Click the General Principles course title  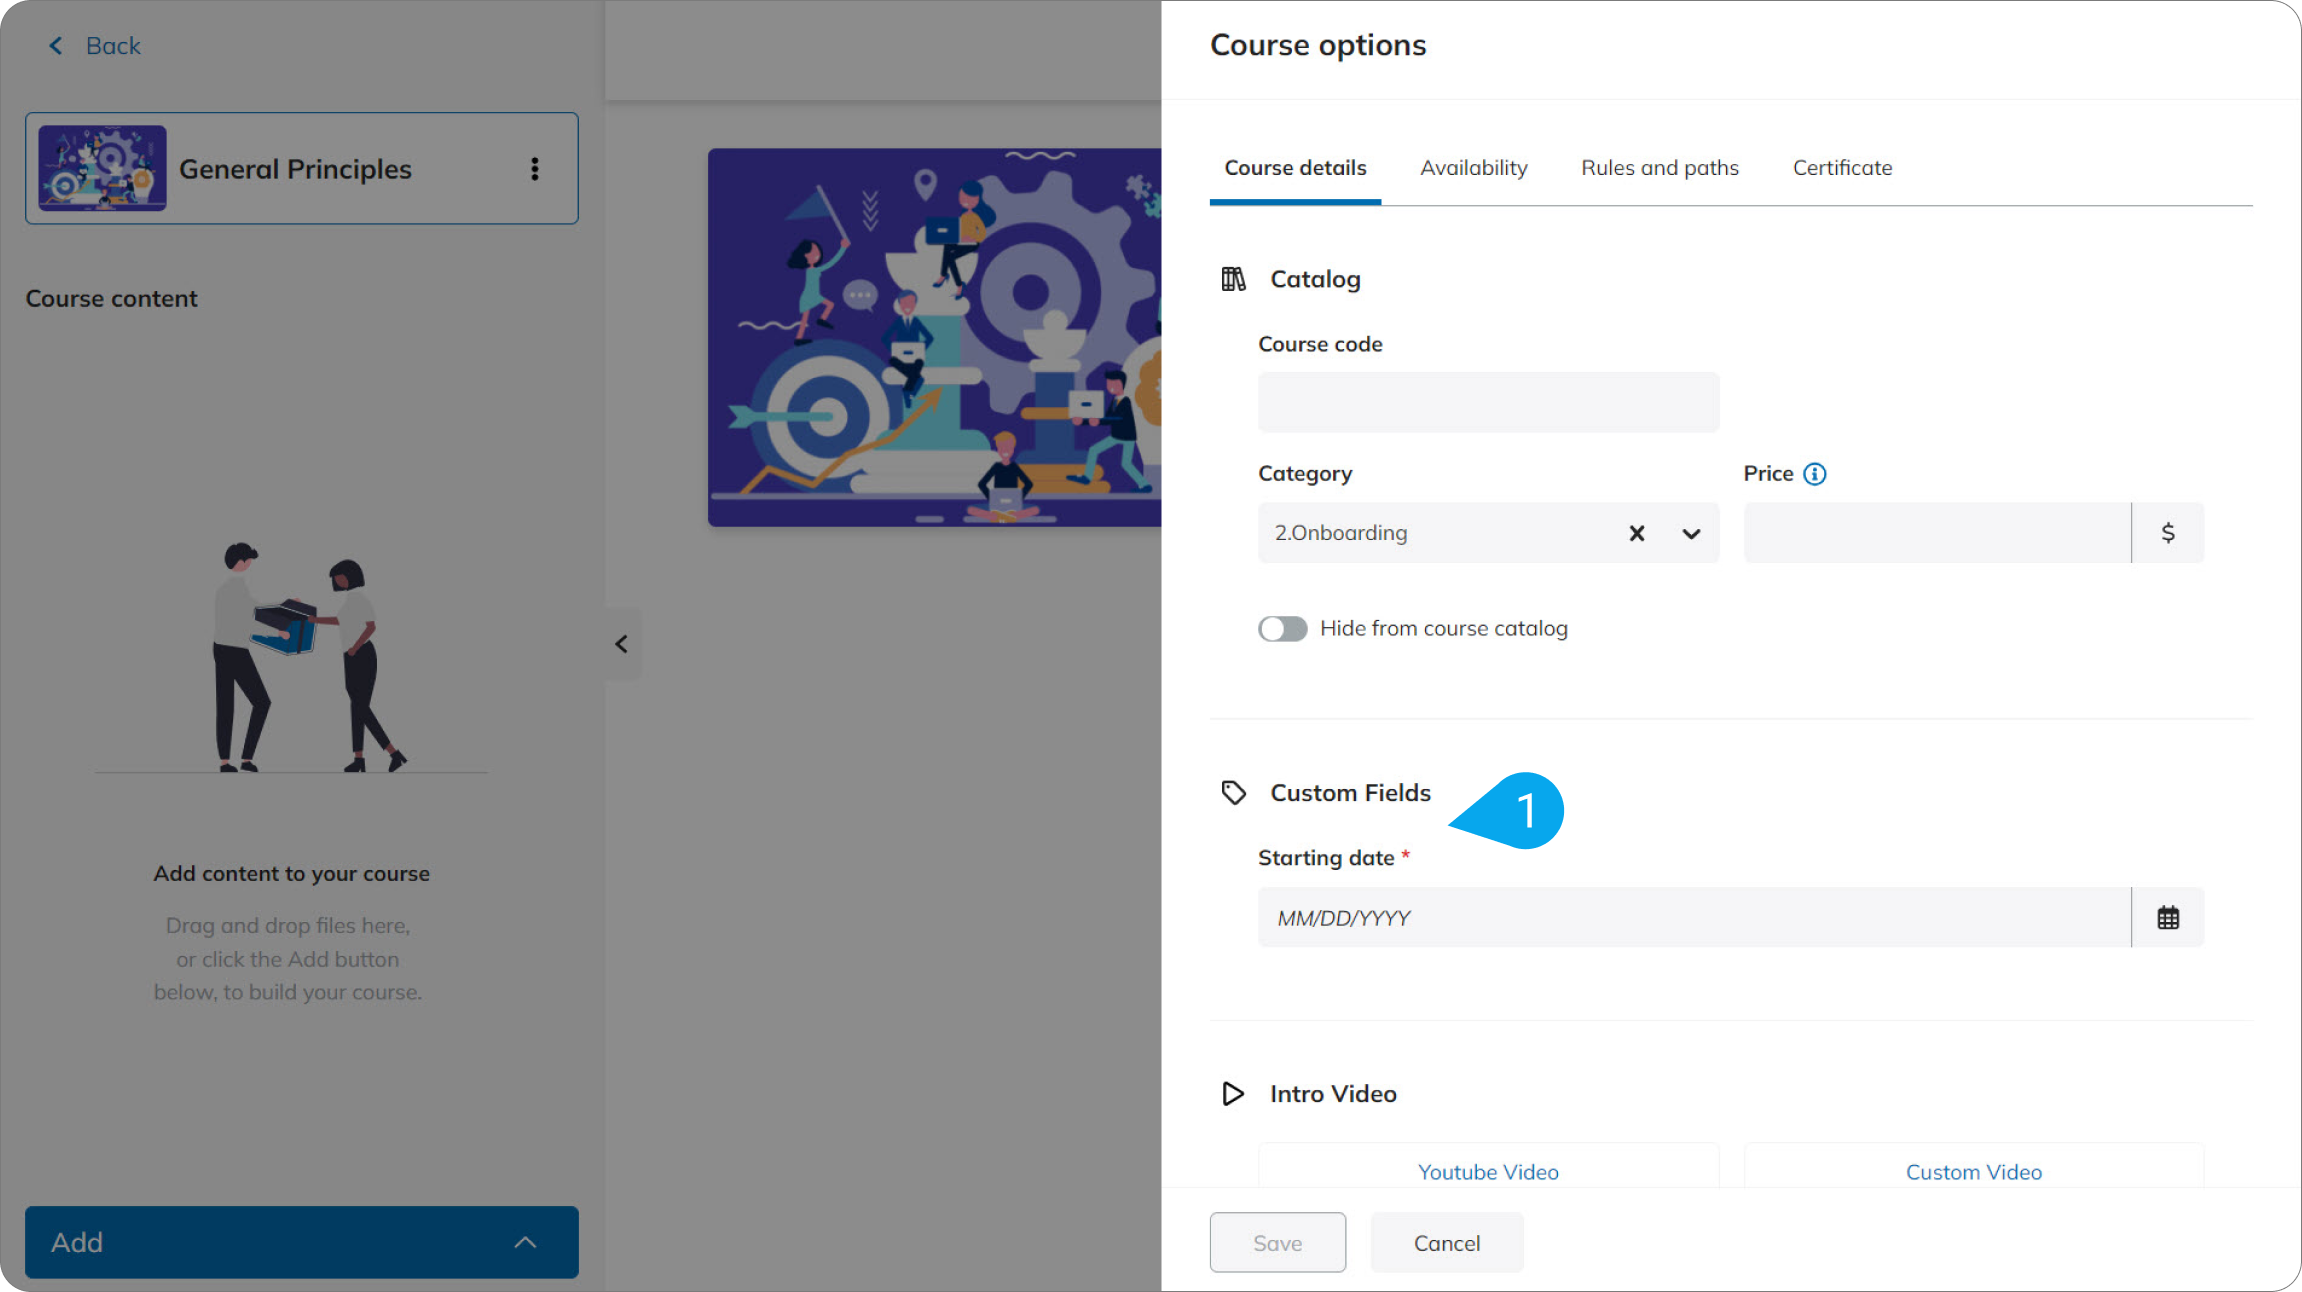pyautogui.click(x=295, y=169)
